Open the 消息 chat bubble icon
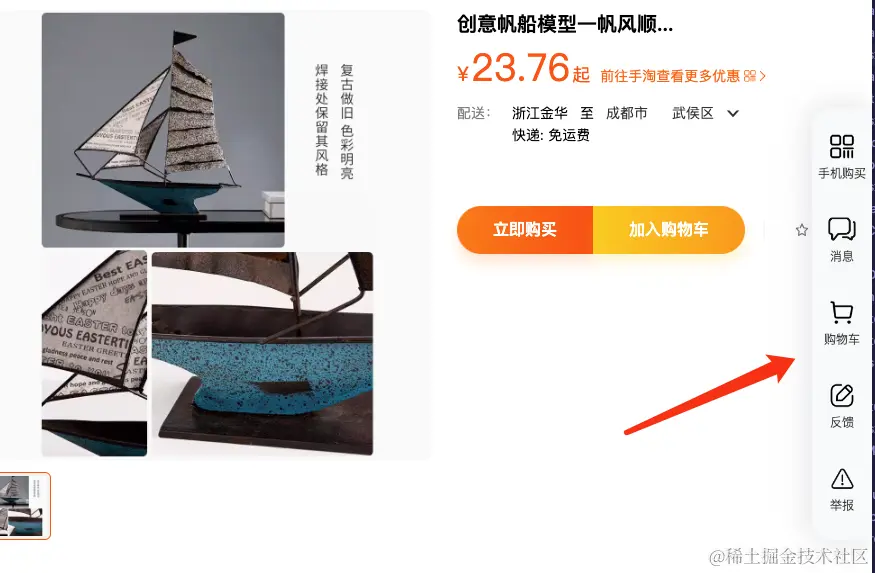 (x=842, y=229)
